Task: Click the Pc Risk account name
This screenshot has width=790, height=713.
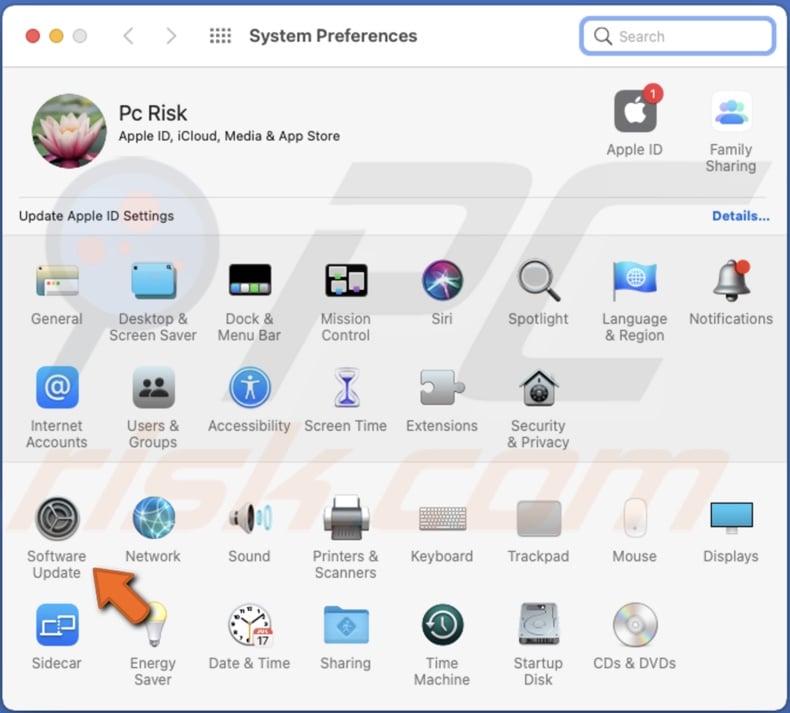Action: pos(153,113)
